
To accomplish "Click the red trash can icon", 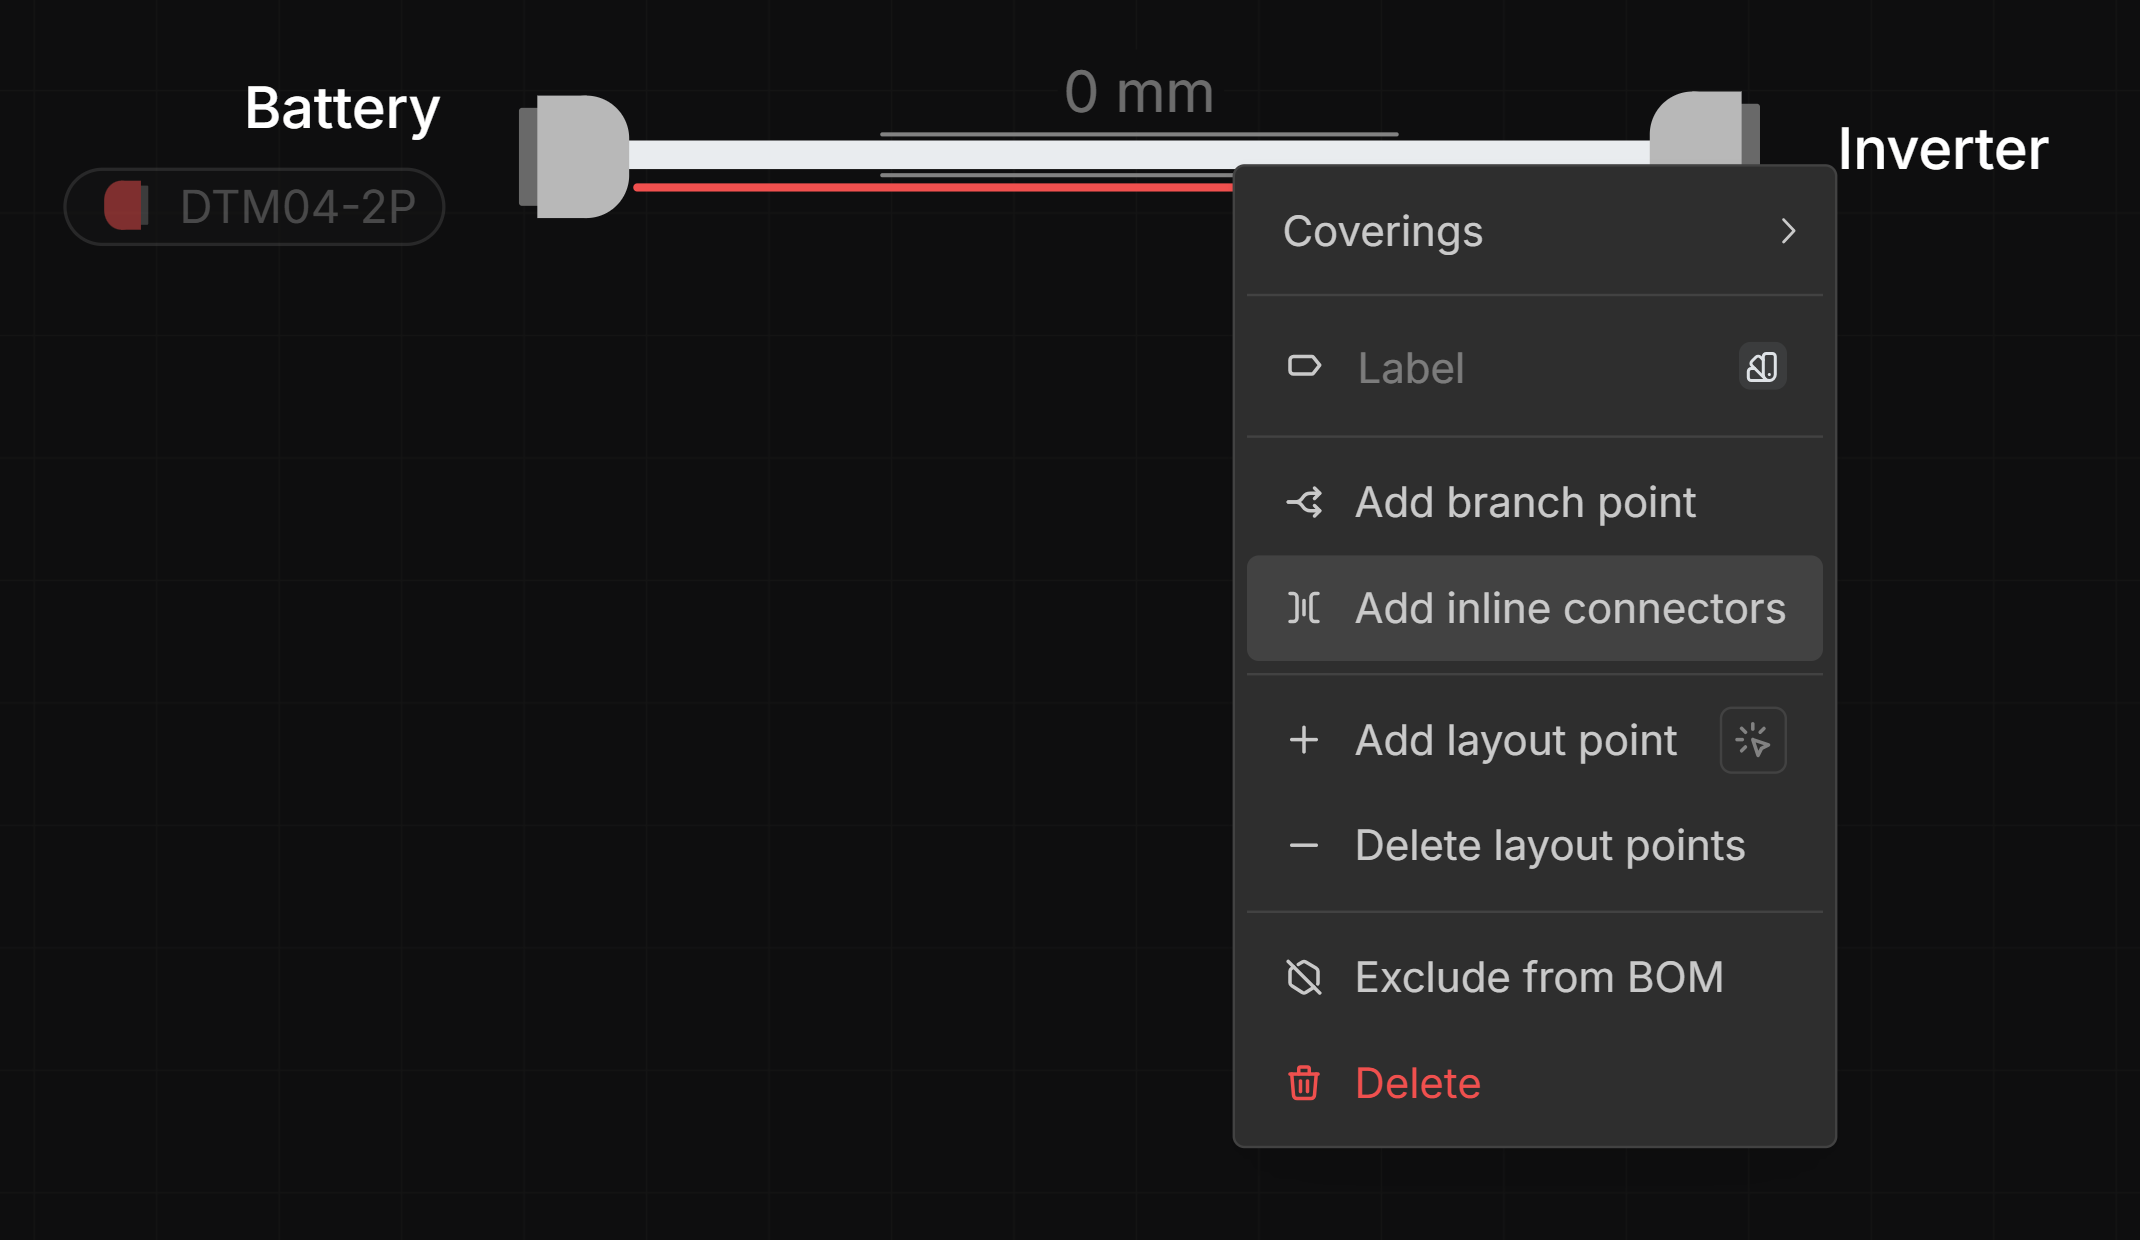I will pos(1304,1083).
